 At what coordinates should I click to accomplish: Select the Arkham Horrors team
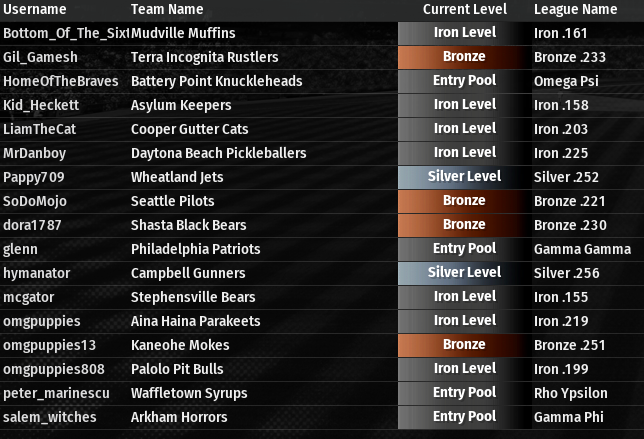tap(179, 417)
